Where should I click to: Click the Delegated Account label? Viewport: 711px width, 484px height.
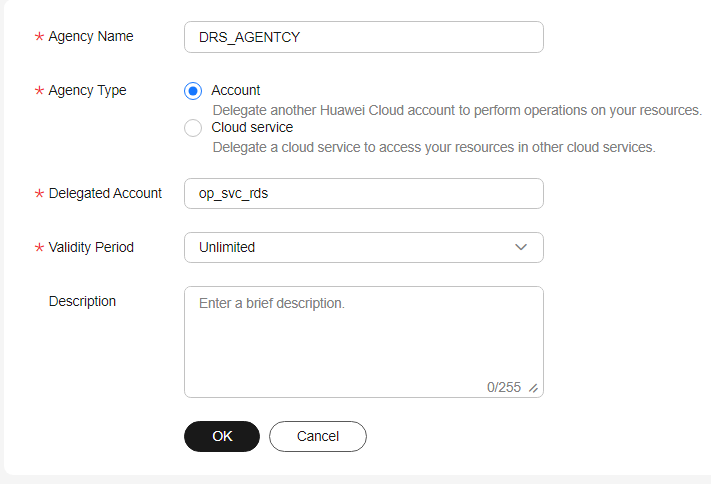(105, 193)
